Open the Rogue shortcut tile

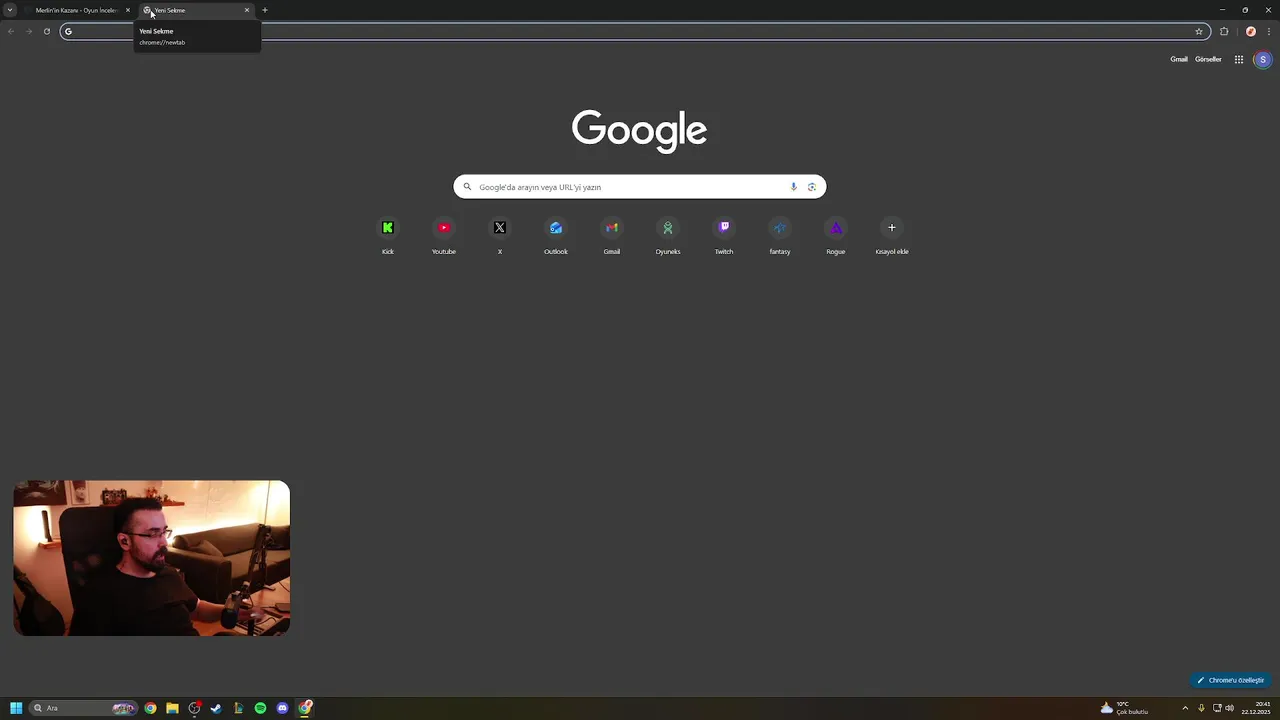(x=836, y=236)
